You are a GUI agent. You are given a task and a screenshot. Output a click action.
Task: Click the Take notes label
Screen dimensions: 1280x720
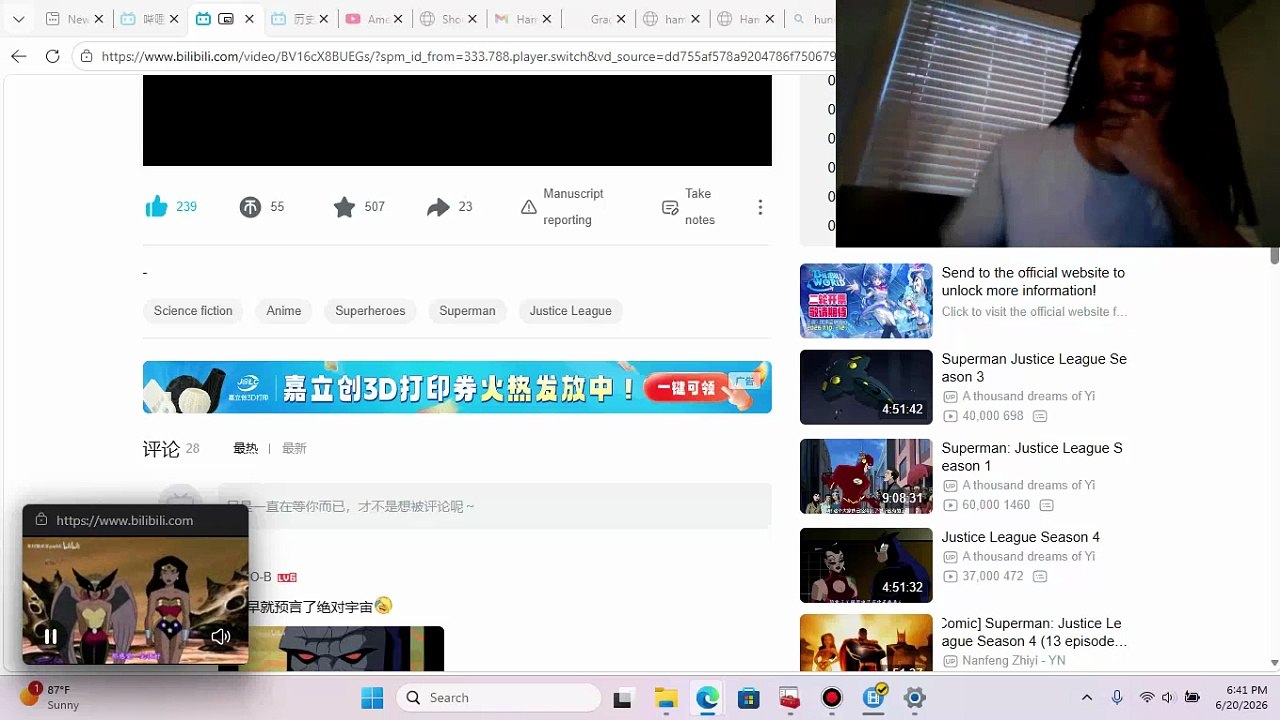pos(700,207)
